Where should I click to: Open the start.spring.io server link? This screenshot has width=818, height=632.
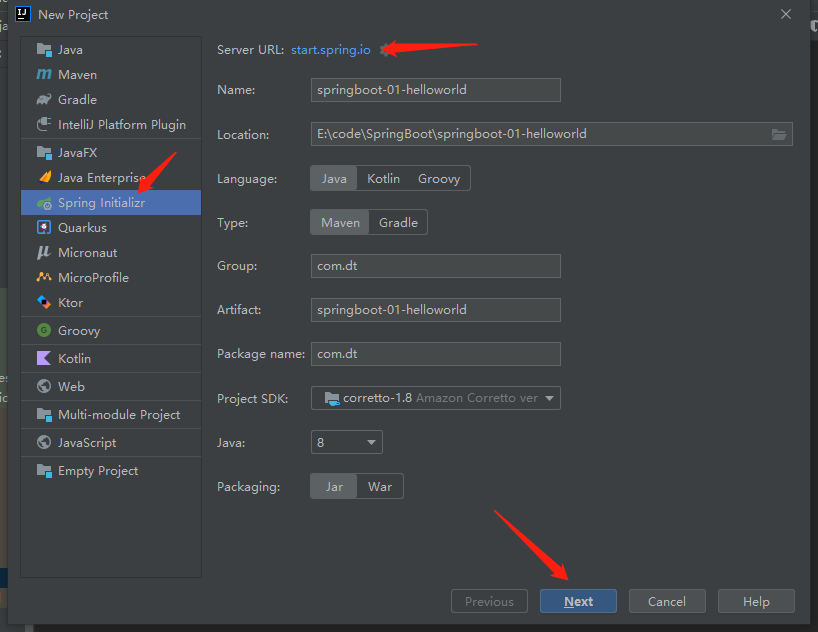331,50
